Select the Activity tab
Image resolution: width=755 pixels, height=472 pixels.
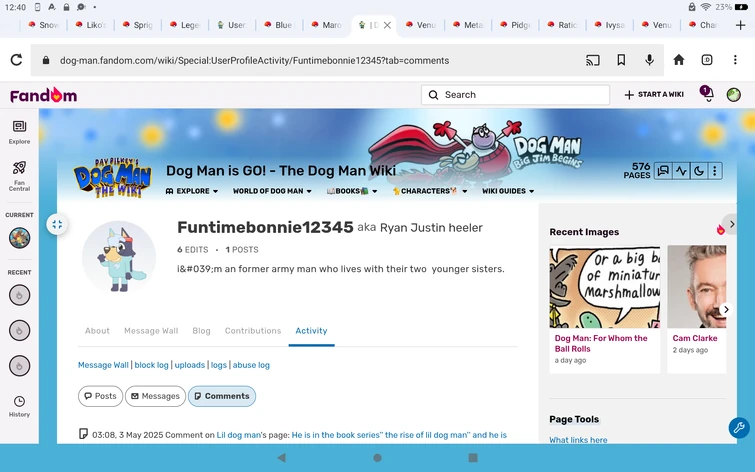311,331
